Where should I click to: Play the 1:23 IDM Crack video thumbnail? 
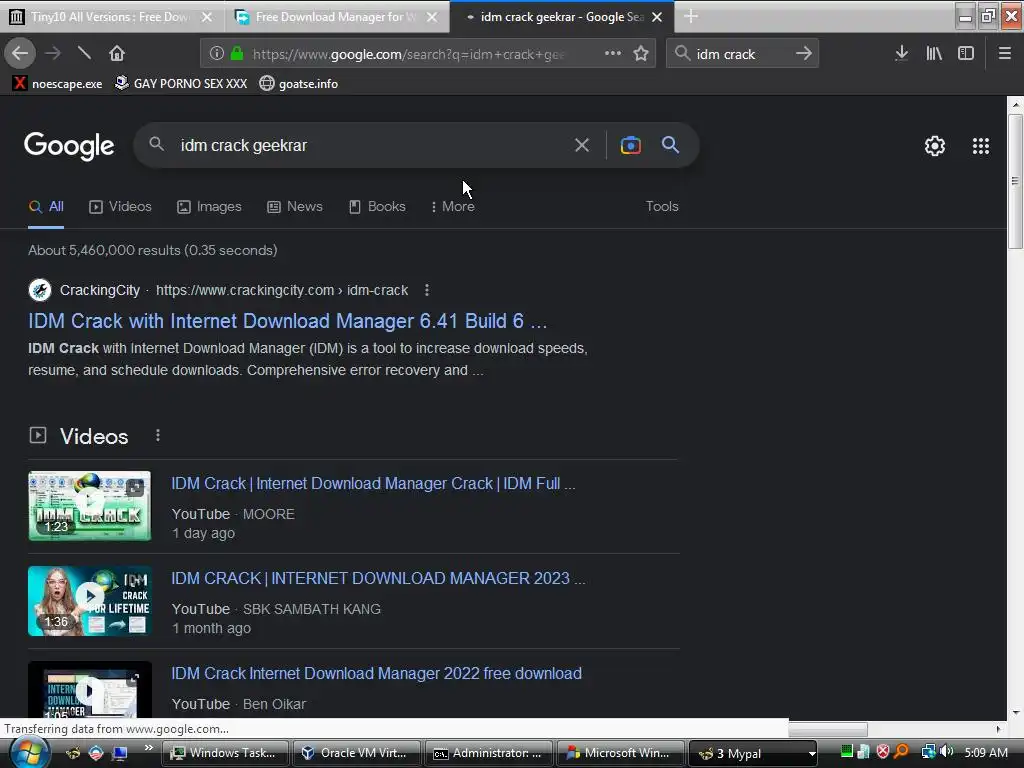(x=89, y=505)
